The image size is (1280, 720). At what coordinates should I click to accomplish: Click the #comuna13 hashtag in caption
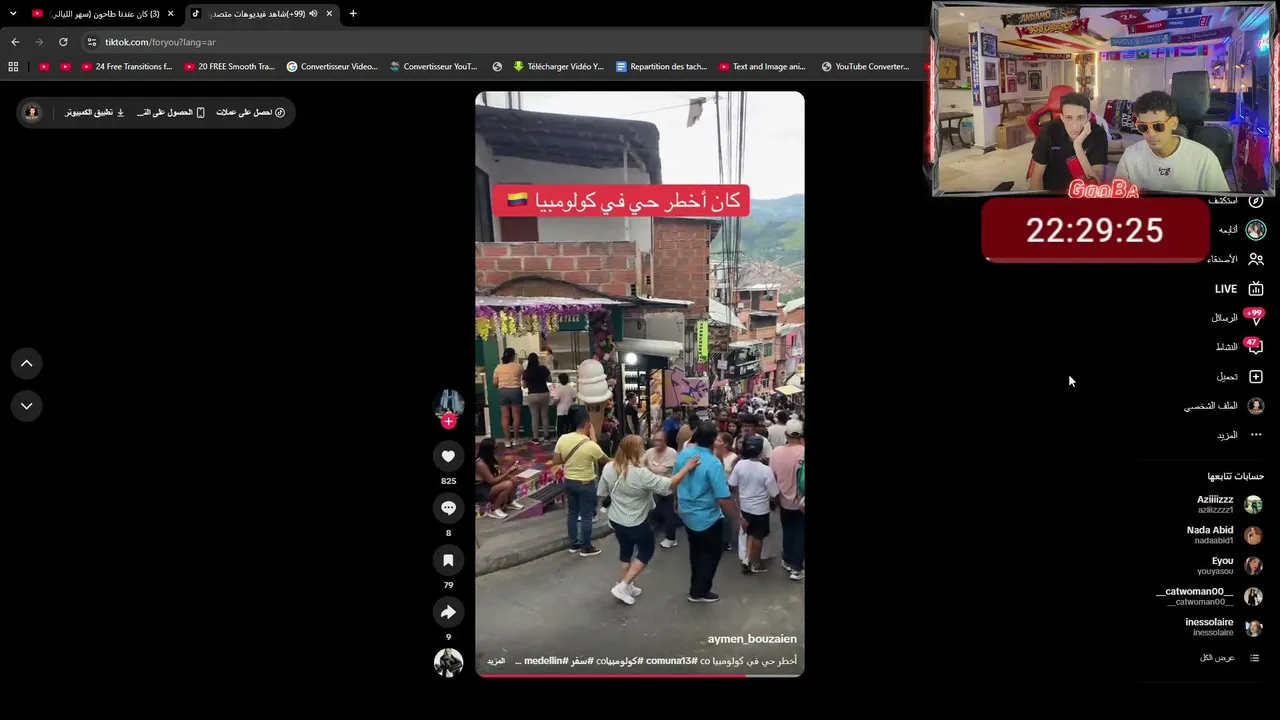point(671,661)
